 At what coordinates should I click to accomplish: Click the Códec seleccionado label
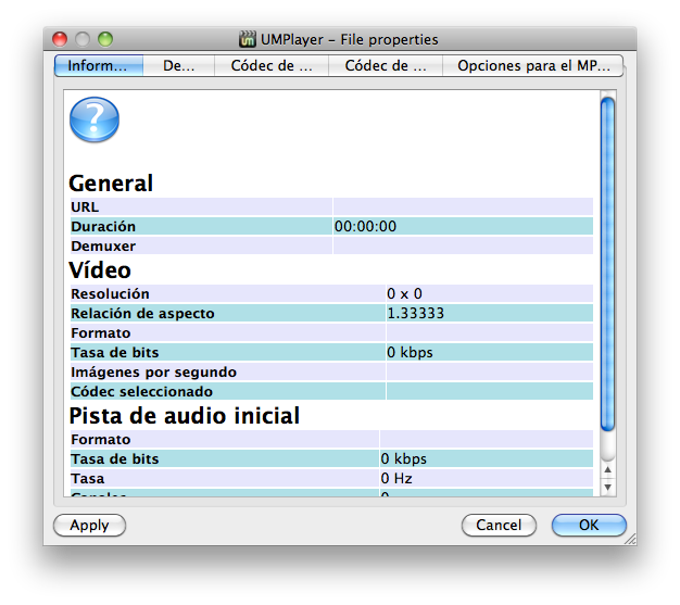tap(142, 391)
